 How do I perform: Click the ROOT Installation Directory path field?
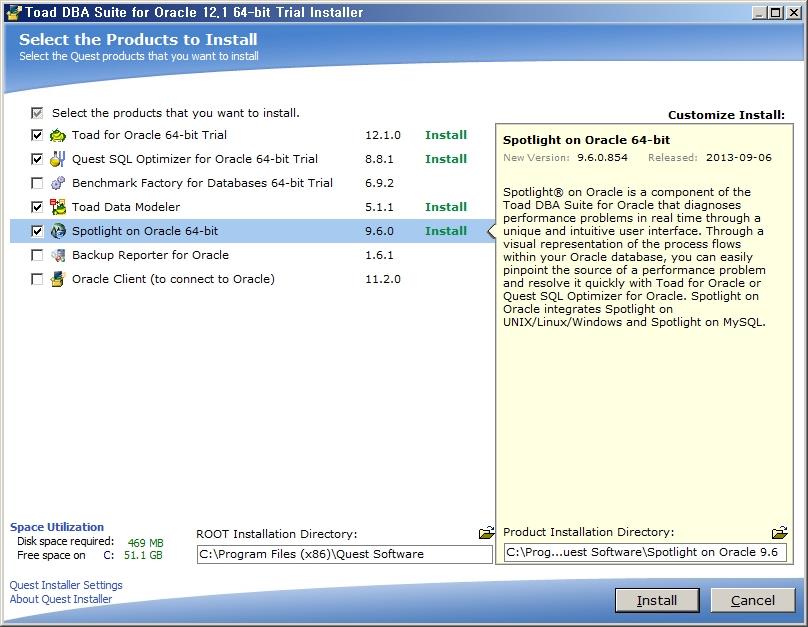pyautogui.click(x=344, y=554)
